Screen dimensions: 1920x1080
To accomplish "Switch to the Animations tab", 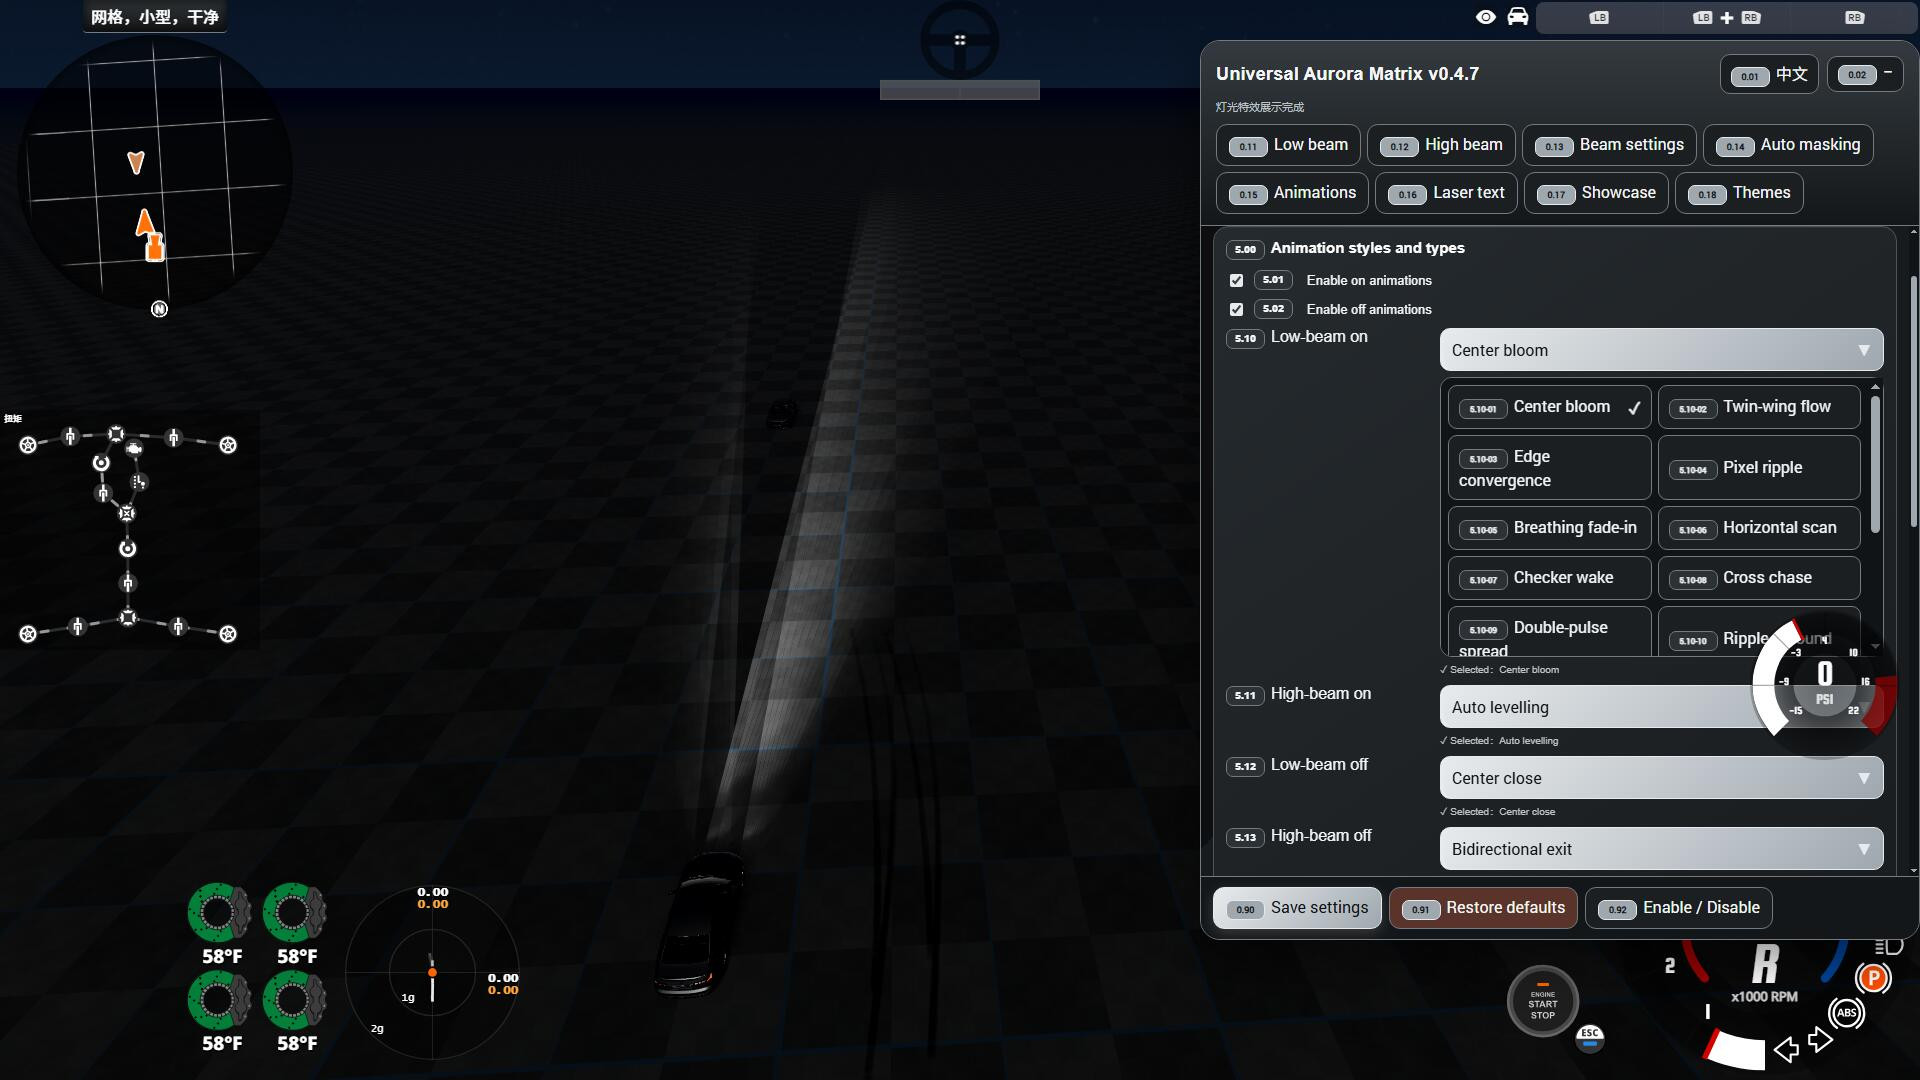I will click(1292, 193).
